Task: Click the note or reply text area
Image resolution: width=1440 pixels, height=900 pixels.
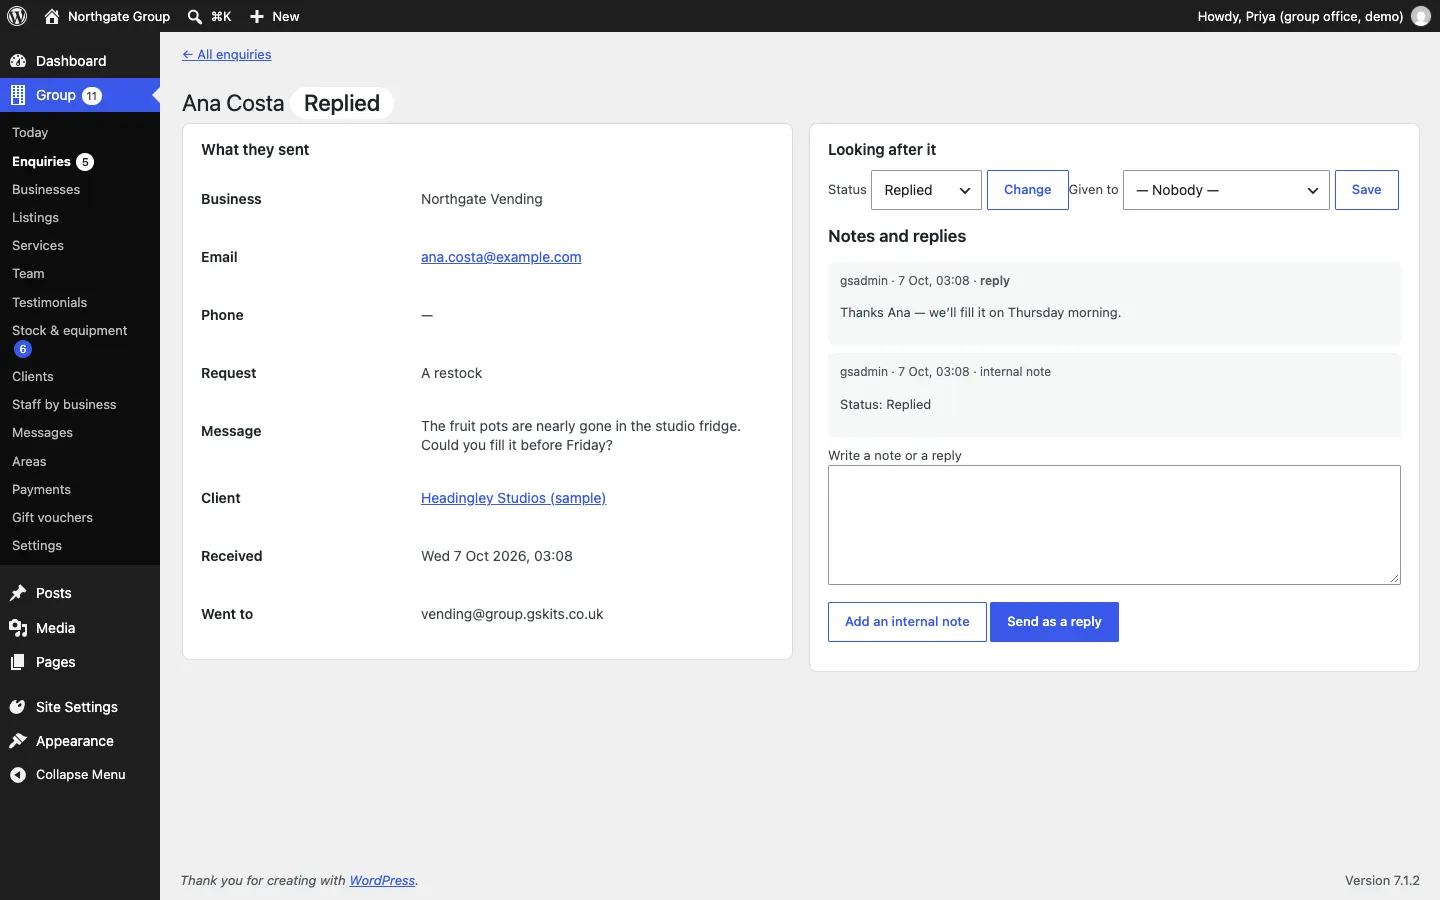Action: 1114,525
